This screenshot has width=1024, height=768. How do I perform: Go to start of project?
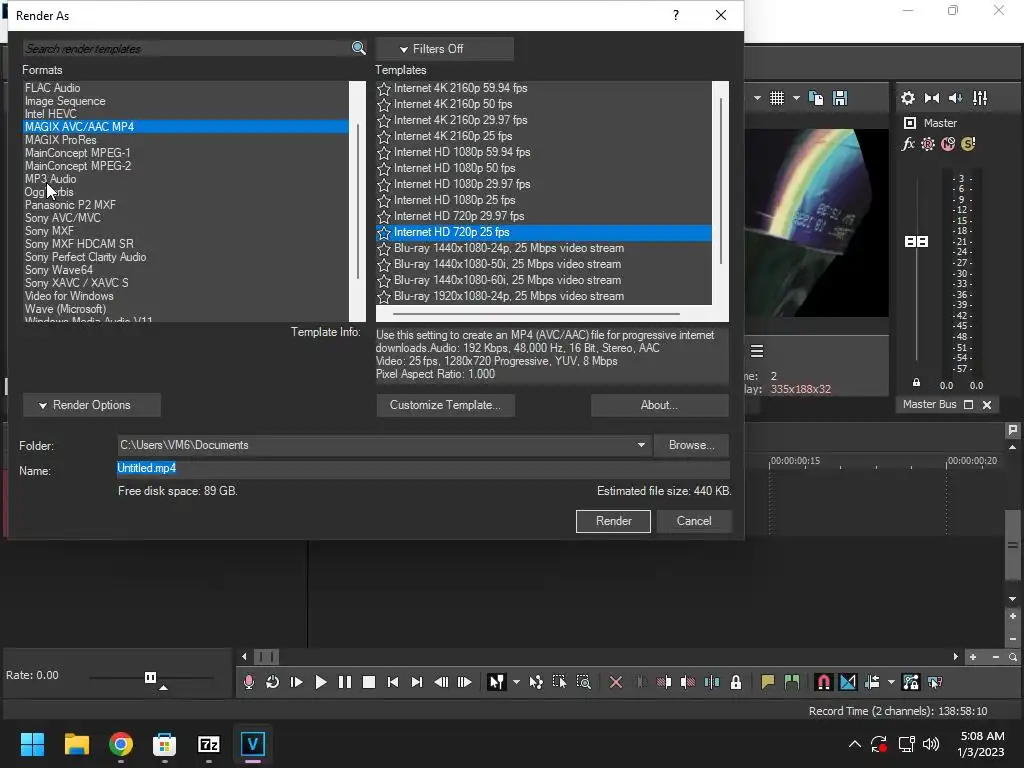tap(392, 682)
